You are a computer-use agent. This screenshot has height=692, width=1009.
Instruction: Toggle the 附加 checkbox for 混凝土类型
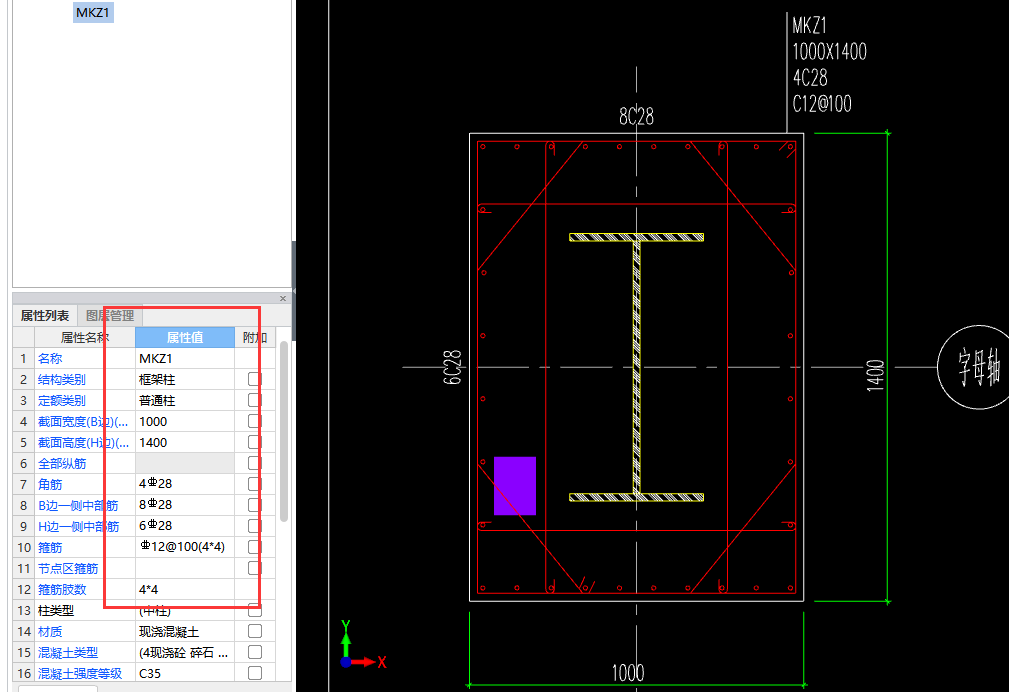(x=255, y=652)
